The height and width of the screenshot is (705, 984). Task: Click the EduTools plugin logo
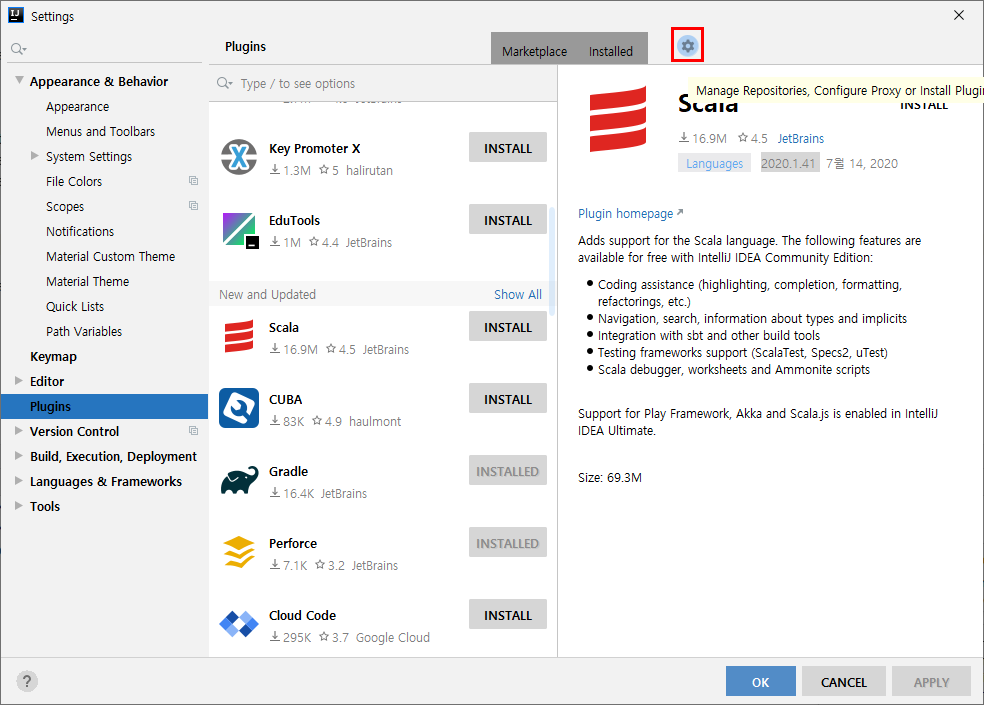tap(239, 230)
